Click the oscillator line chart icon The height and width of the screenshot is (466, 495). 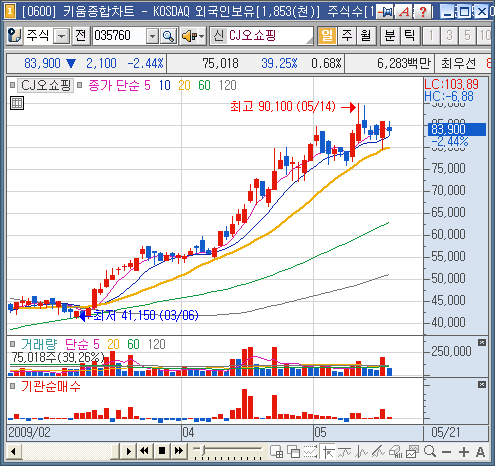click(362, 452)
